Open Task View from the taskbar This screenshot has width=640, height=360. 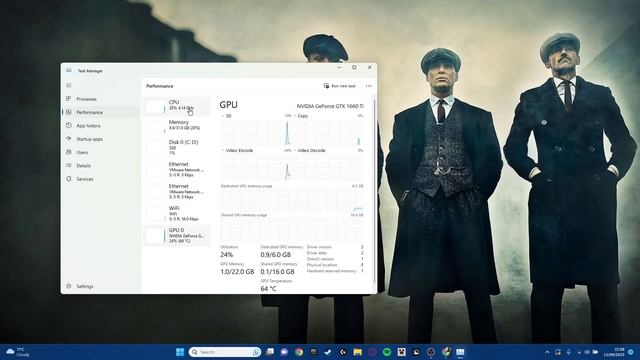click(x=270, y=352)
